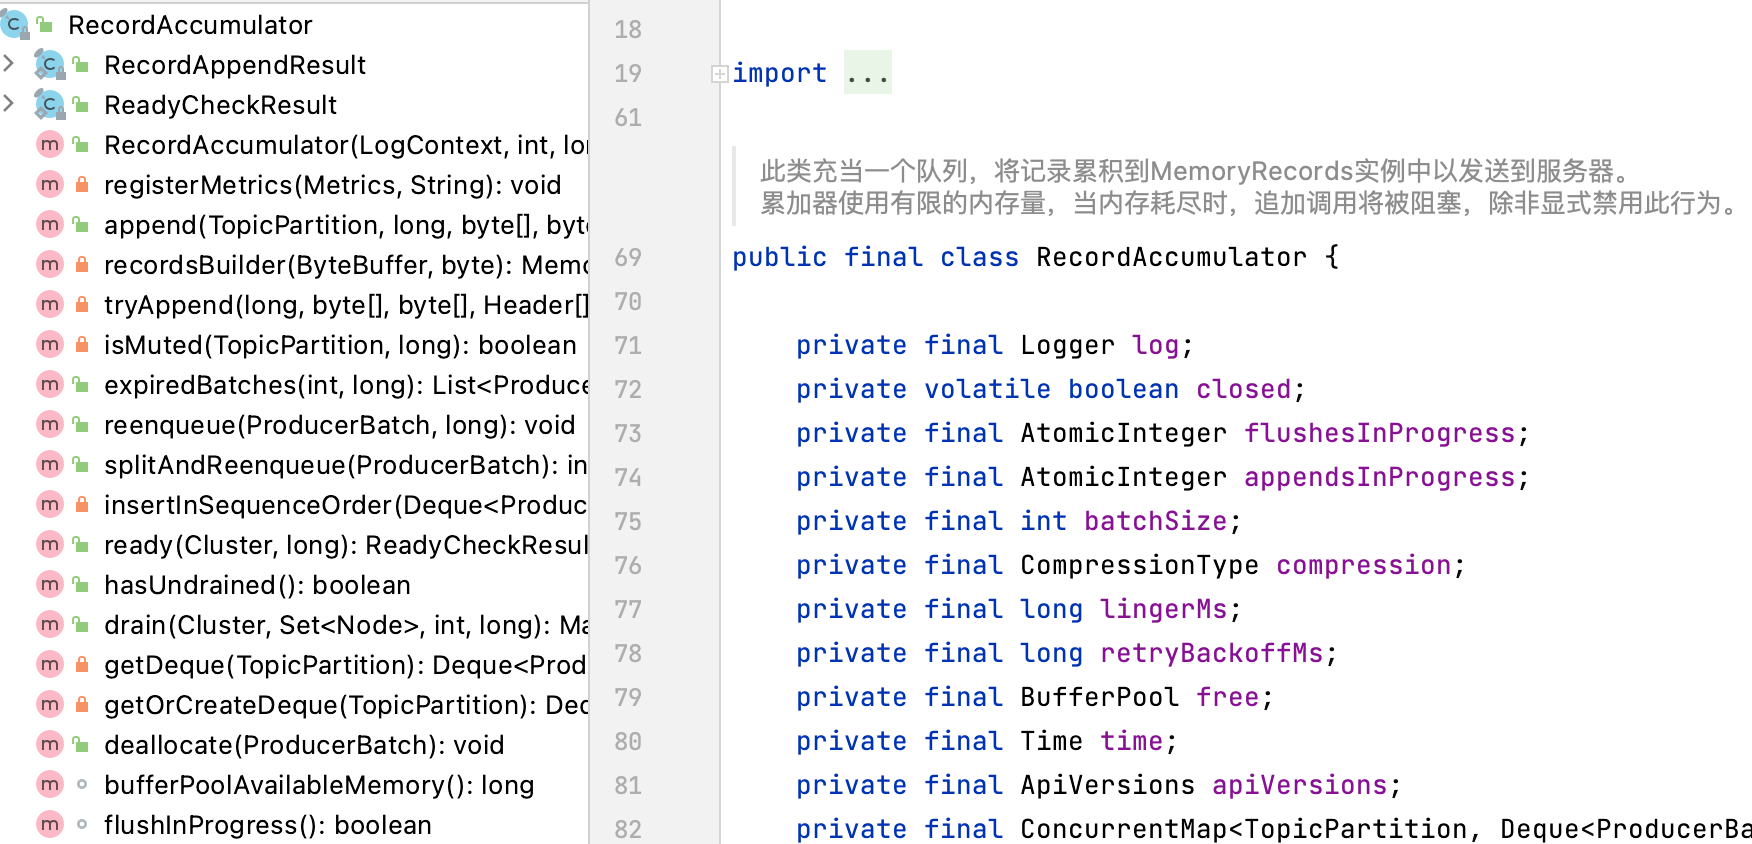Click the method icon beside flushInProgress
The width and height of the screenshot is (1752, 844).
tap(49, 825)
